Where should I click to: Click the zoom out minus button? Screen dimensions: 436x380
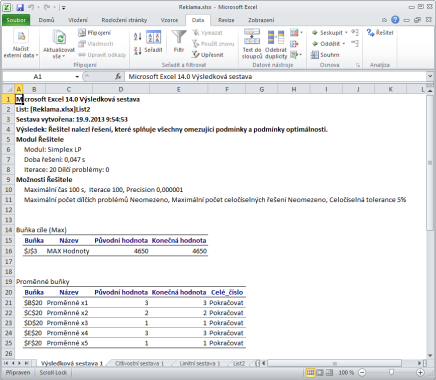coord(362,372)
